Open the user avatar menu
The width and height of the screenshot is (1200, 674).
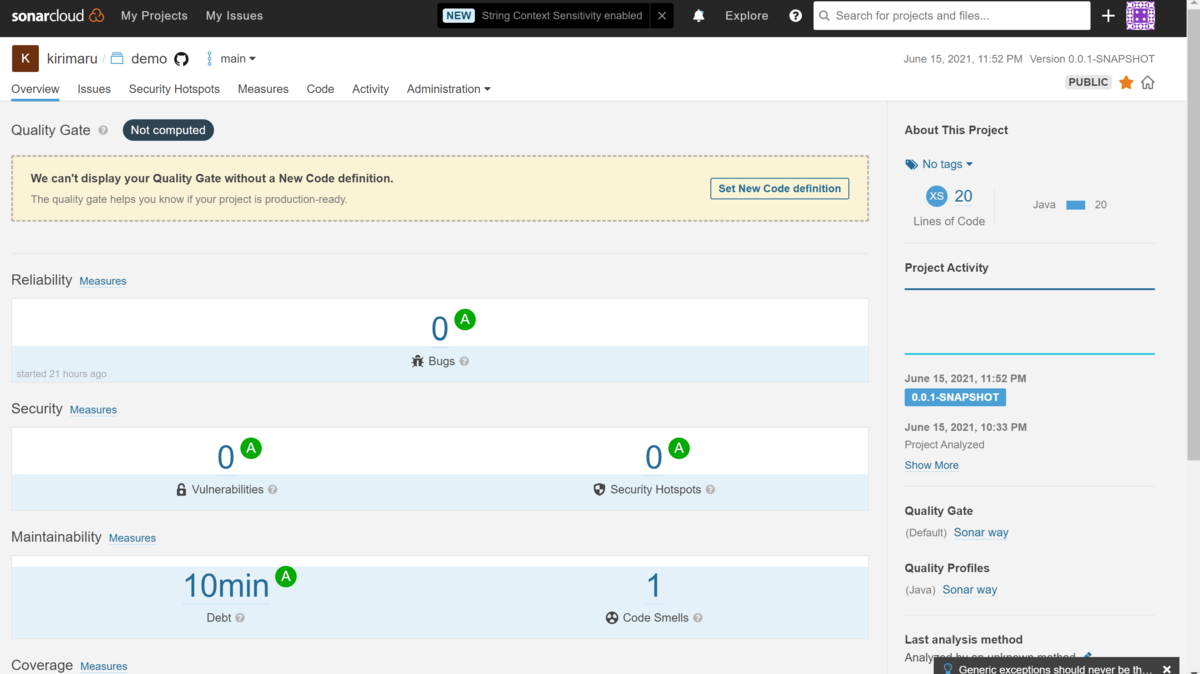point(1140,16)
